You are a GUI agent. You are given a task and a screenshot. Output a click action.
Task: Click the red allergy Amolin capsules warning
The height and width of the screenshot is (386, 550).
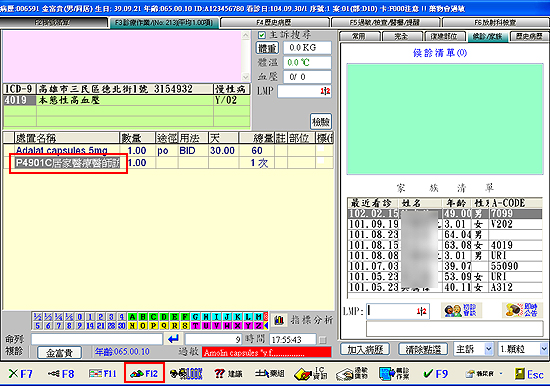pos(267,352)
